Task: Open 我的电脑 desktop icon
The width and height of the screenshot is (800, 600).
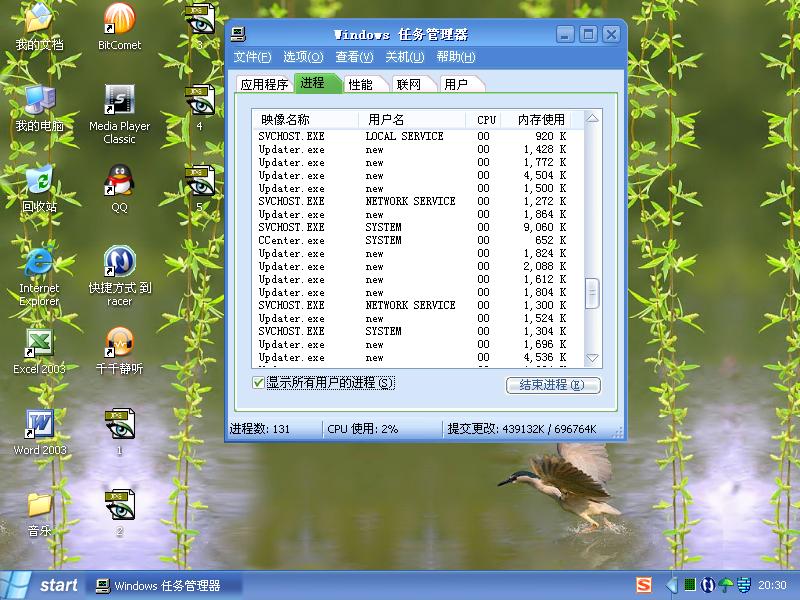Action: pos(39,108)
